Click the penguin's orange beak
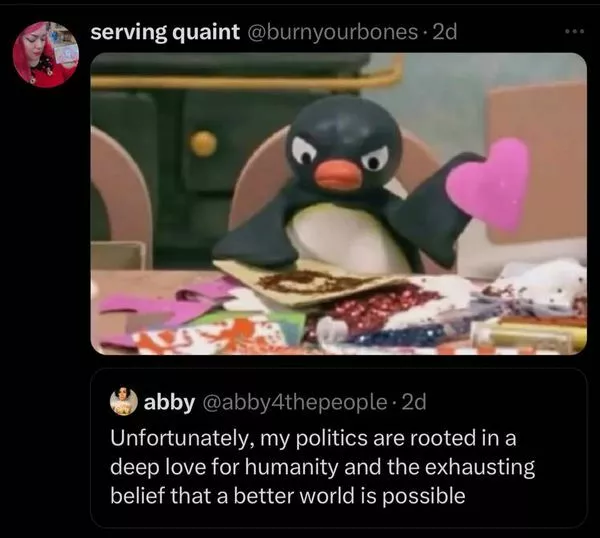 point(338,174)
